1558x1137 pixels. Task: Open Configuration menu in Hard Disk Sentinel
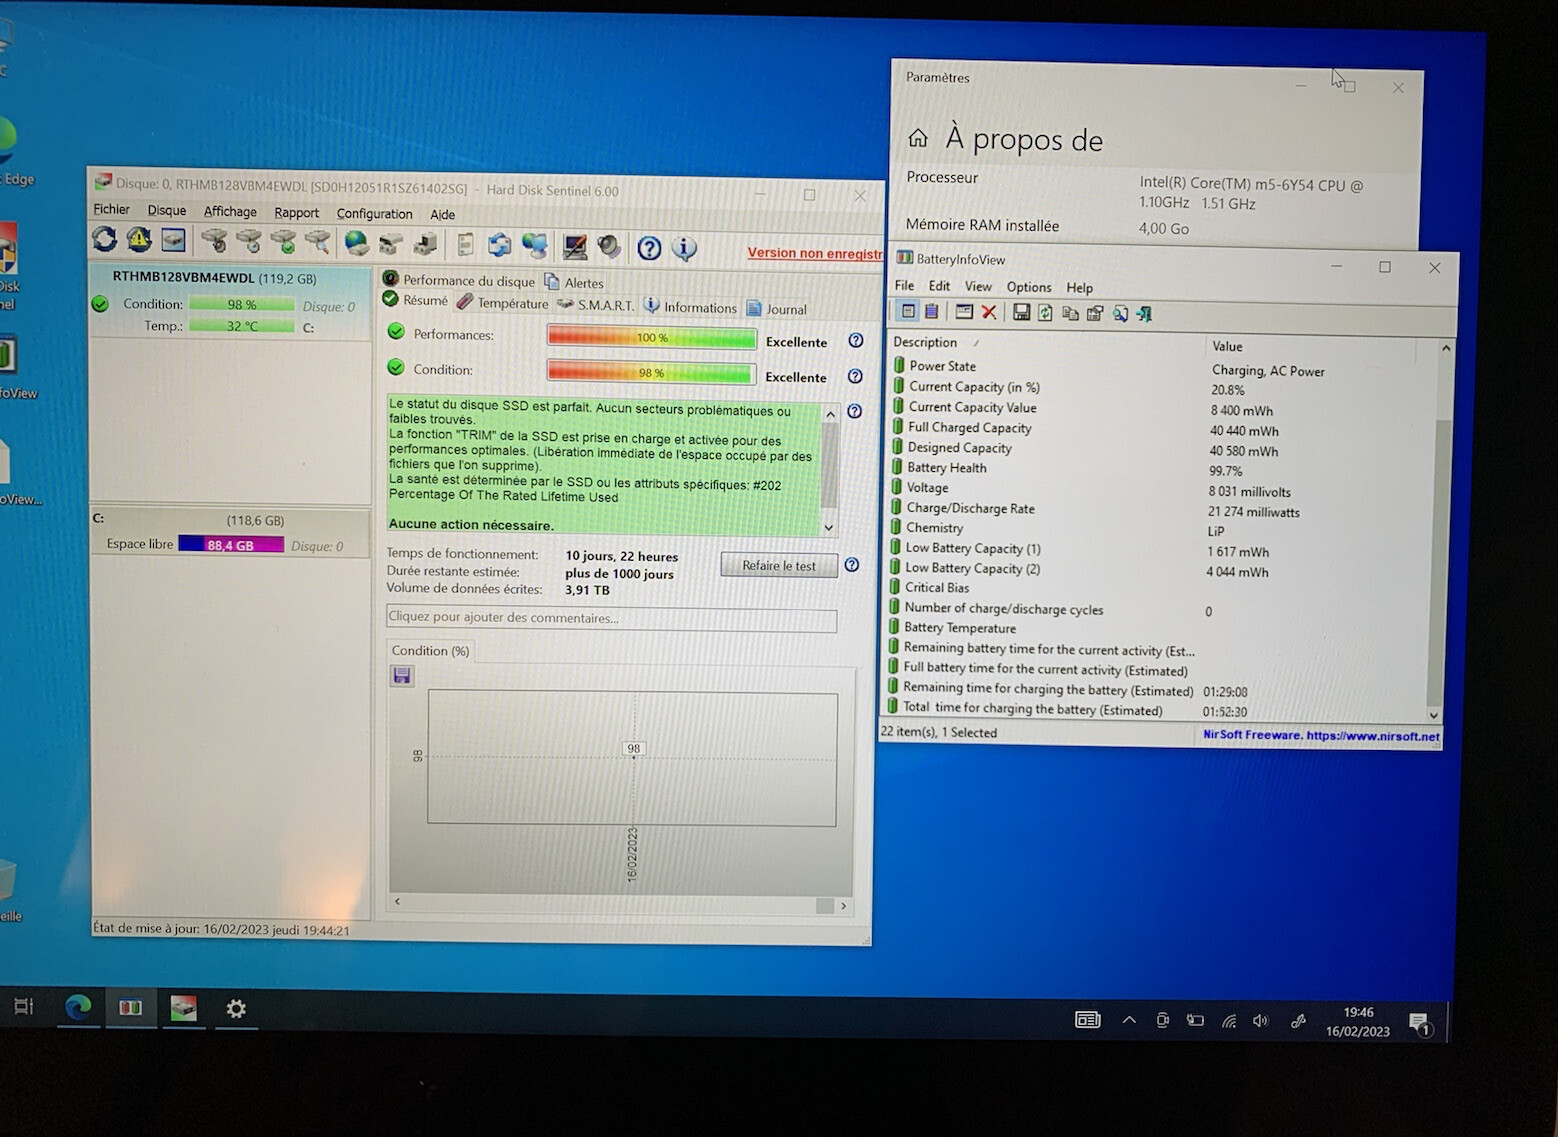point(374,213)
